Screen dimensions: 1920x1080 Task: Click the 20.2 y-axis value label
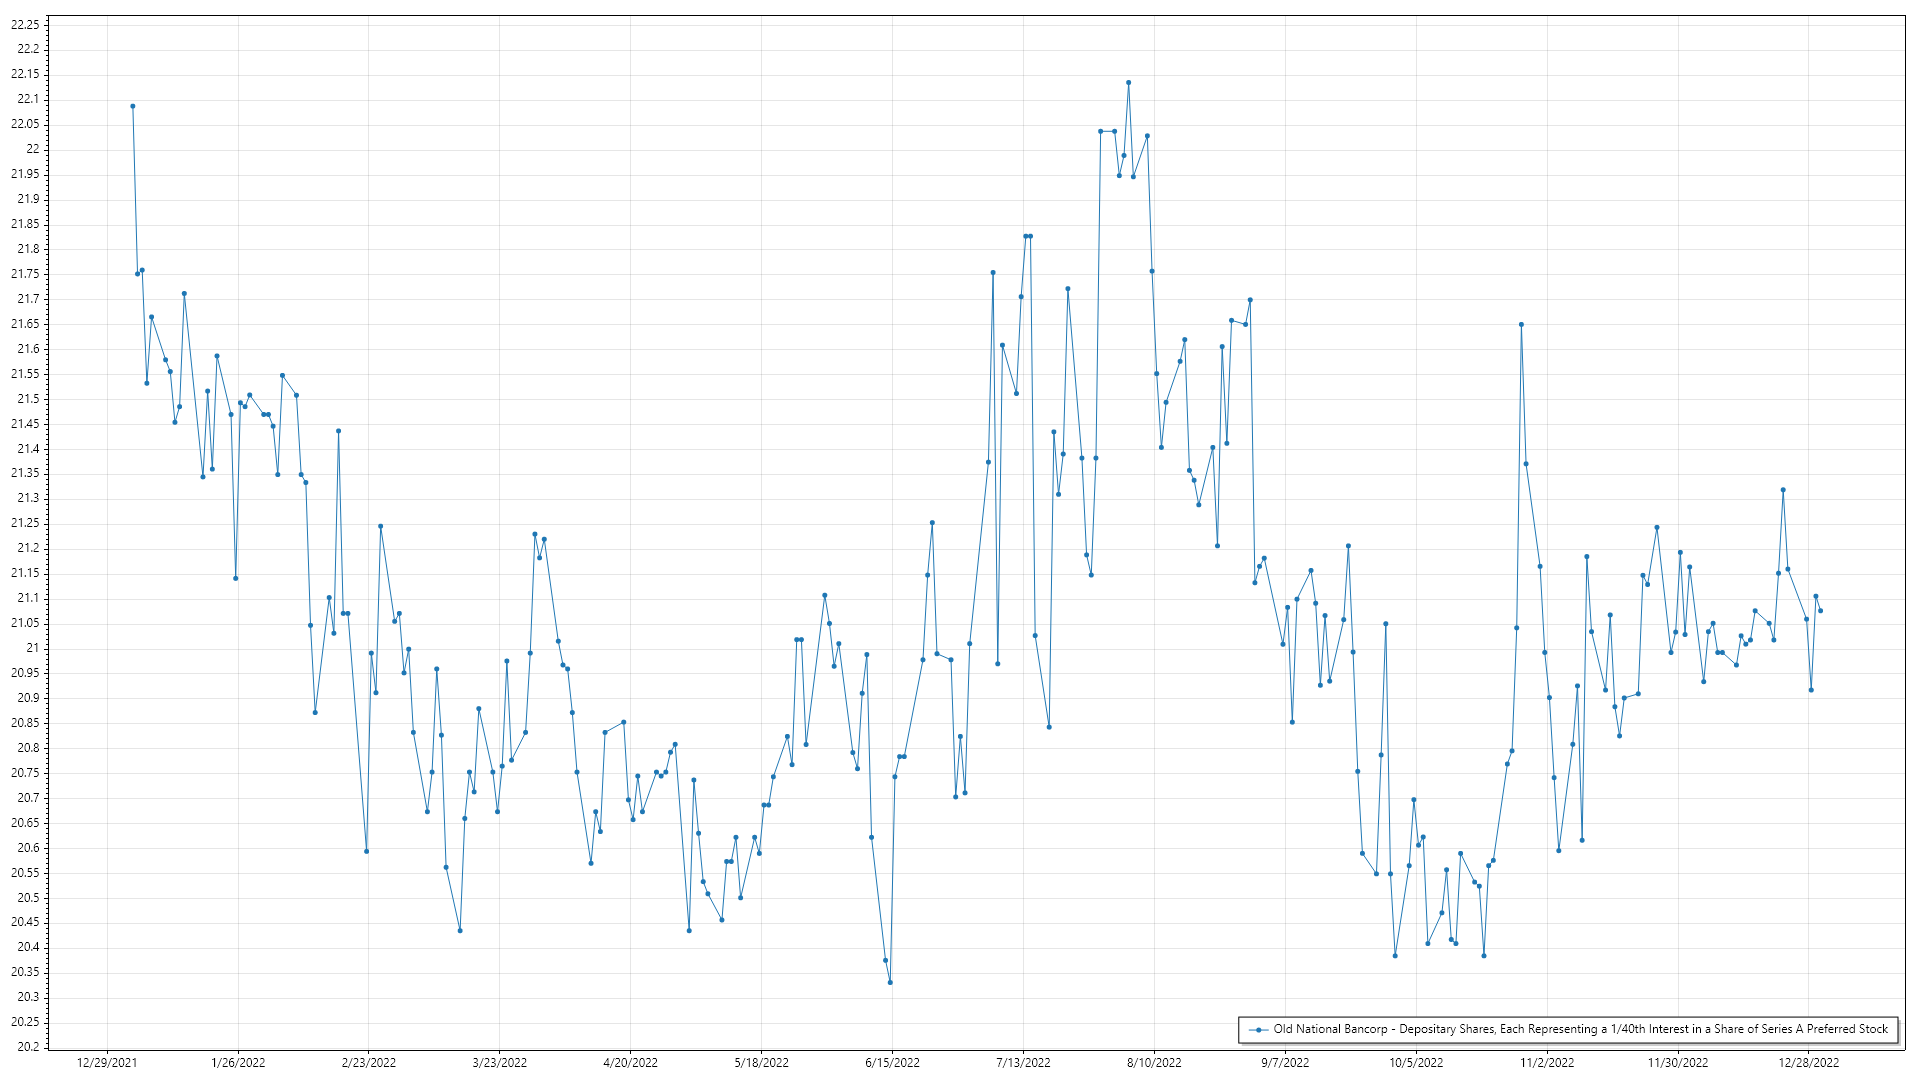pos(28,1047)
